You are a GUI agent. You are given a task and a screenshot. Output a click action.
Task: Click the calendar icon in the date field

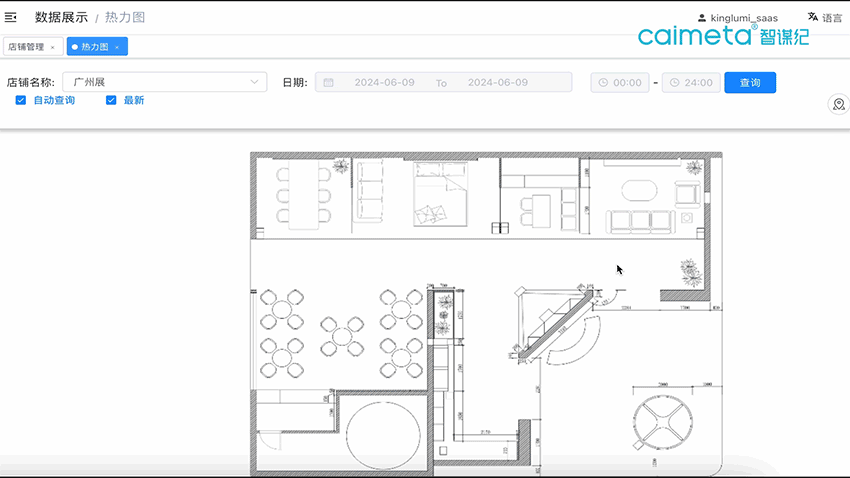coord(328,83)
